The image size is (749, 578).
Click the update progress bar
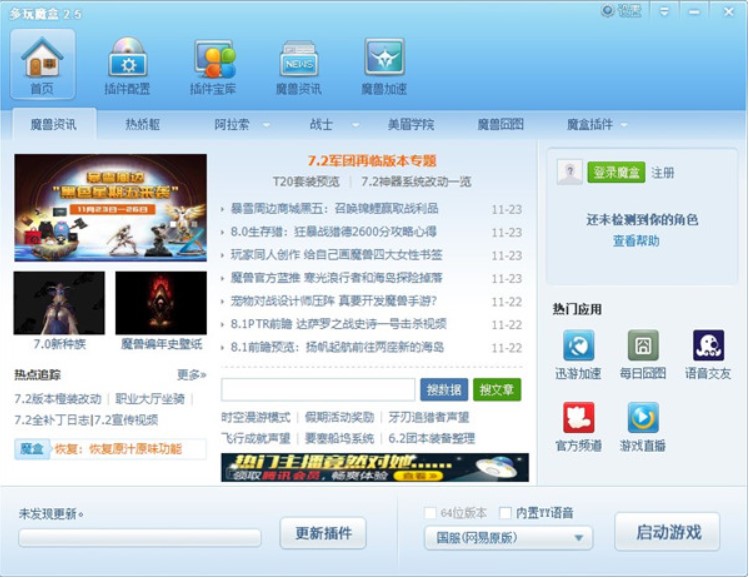click(x=139, y=538)
